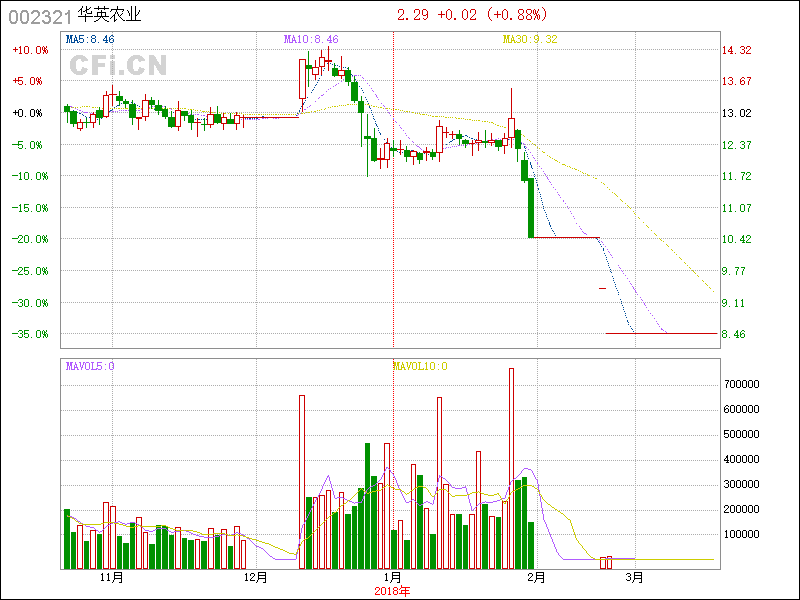Toggle the yellow MA30:9.32 indicator label
The width and height of the screenshot is (800, 600).
coord(530,39)
